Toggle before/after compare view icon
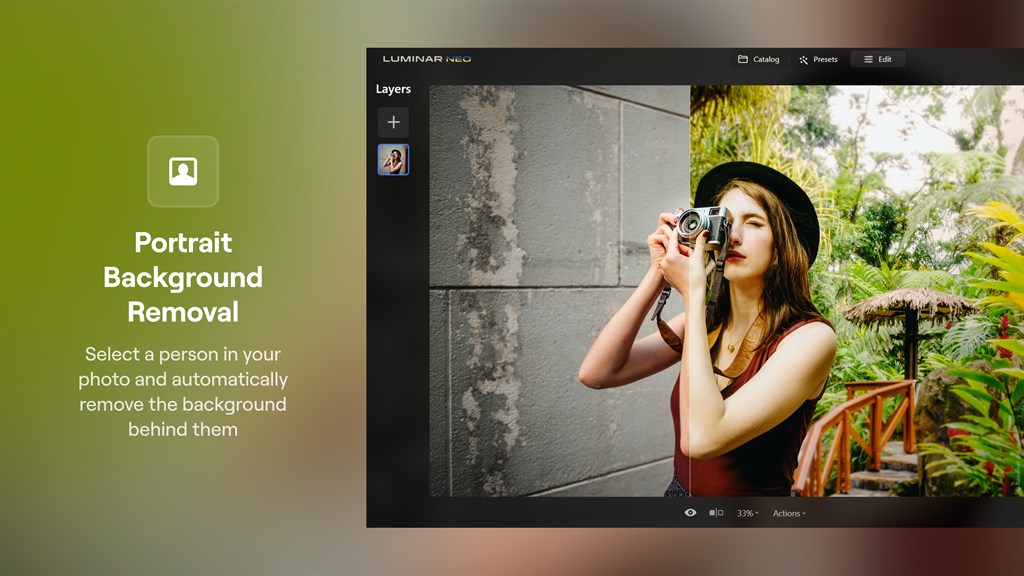This screenshot has width=1024, height=576. 716,513
